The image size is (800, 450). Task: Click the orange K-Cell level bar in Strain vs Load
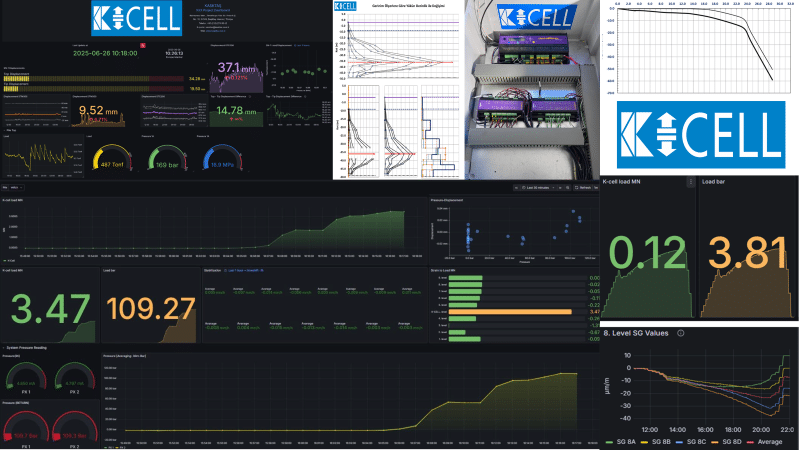510,312
